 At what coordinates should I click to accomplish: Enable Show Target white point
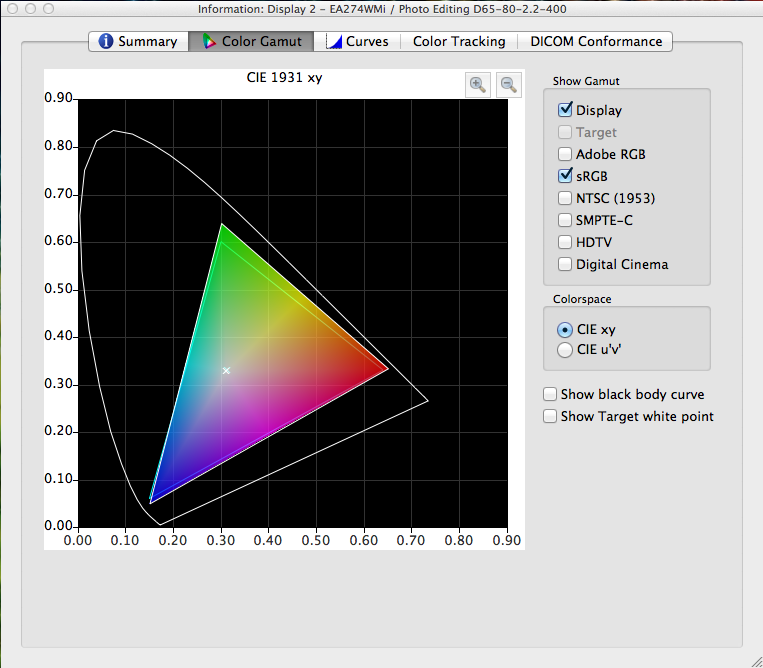(x=550, y=416)
